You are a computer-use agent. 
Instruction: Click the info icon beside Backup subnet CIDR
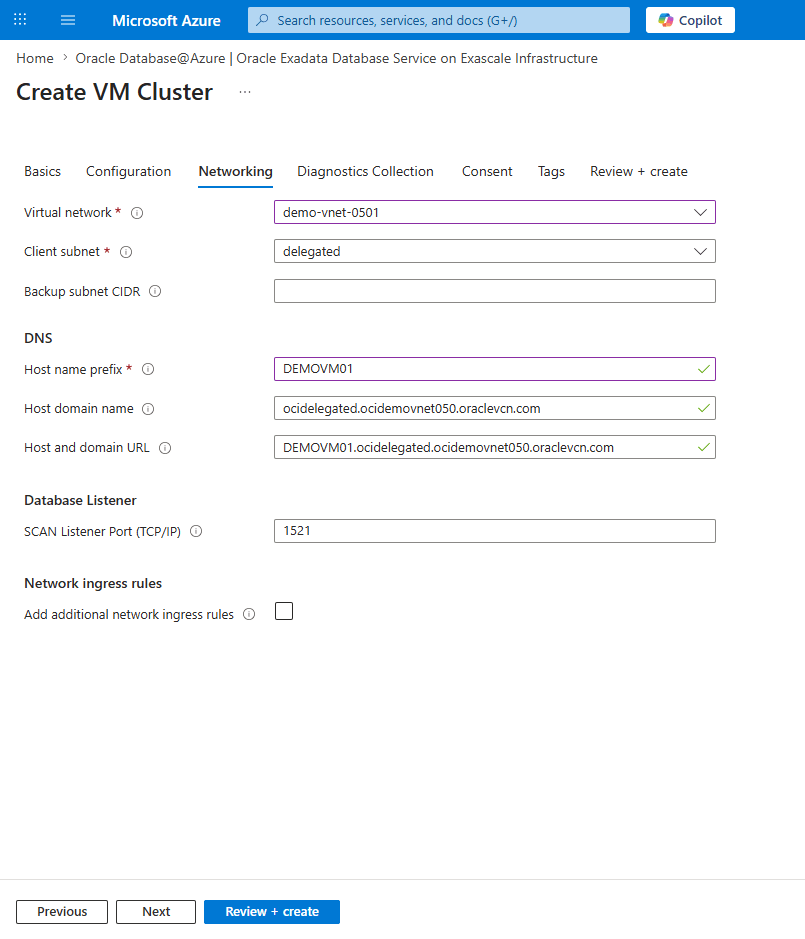coord(155,291)
